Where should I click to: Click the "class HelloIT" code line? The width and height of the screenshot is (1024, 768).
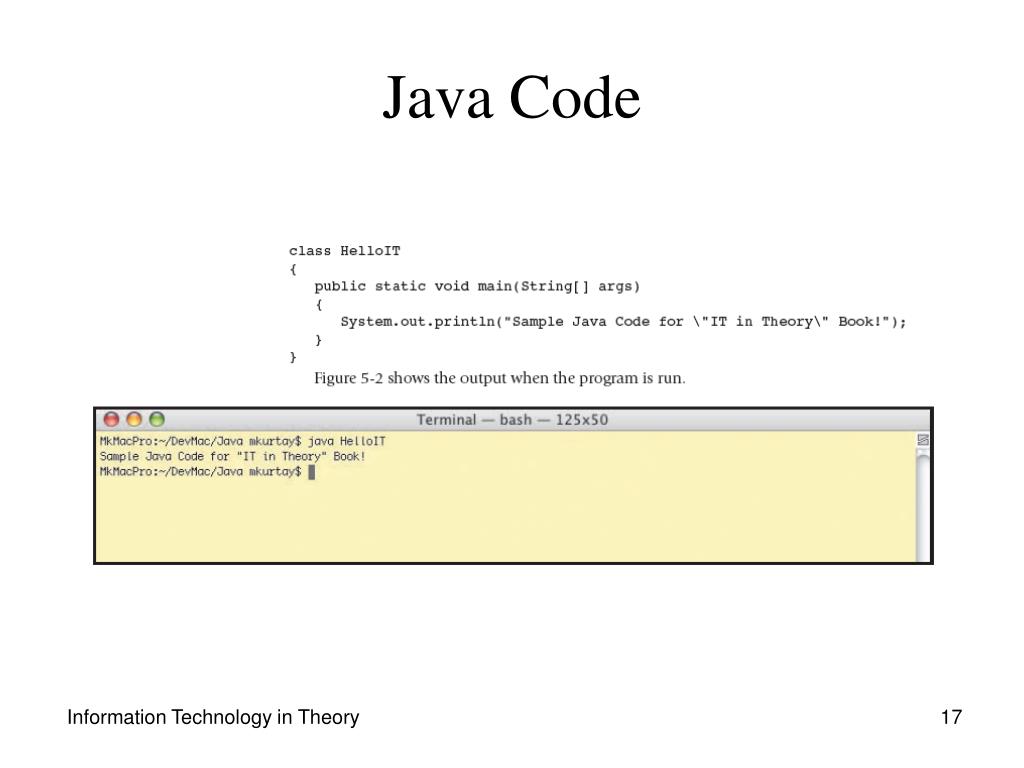pos(344,251)
